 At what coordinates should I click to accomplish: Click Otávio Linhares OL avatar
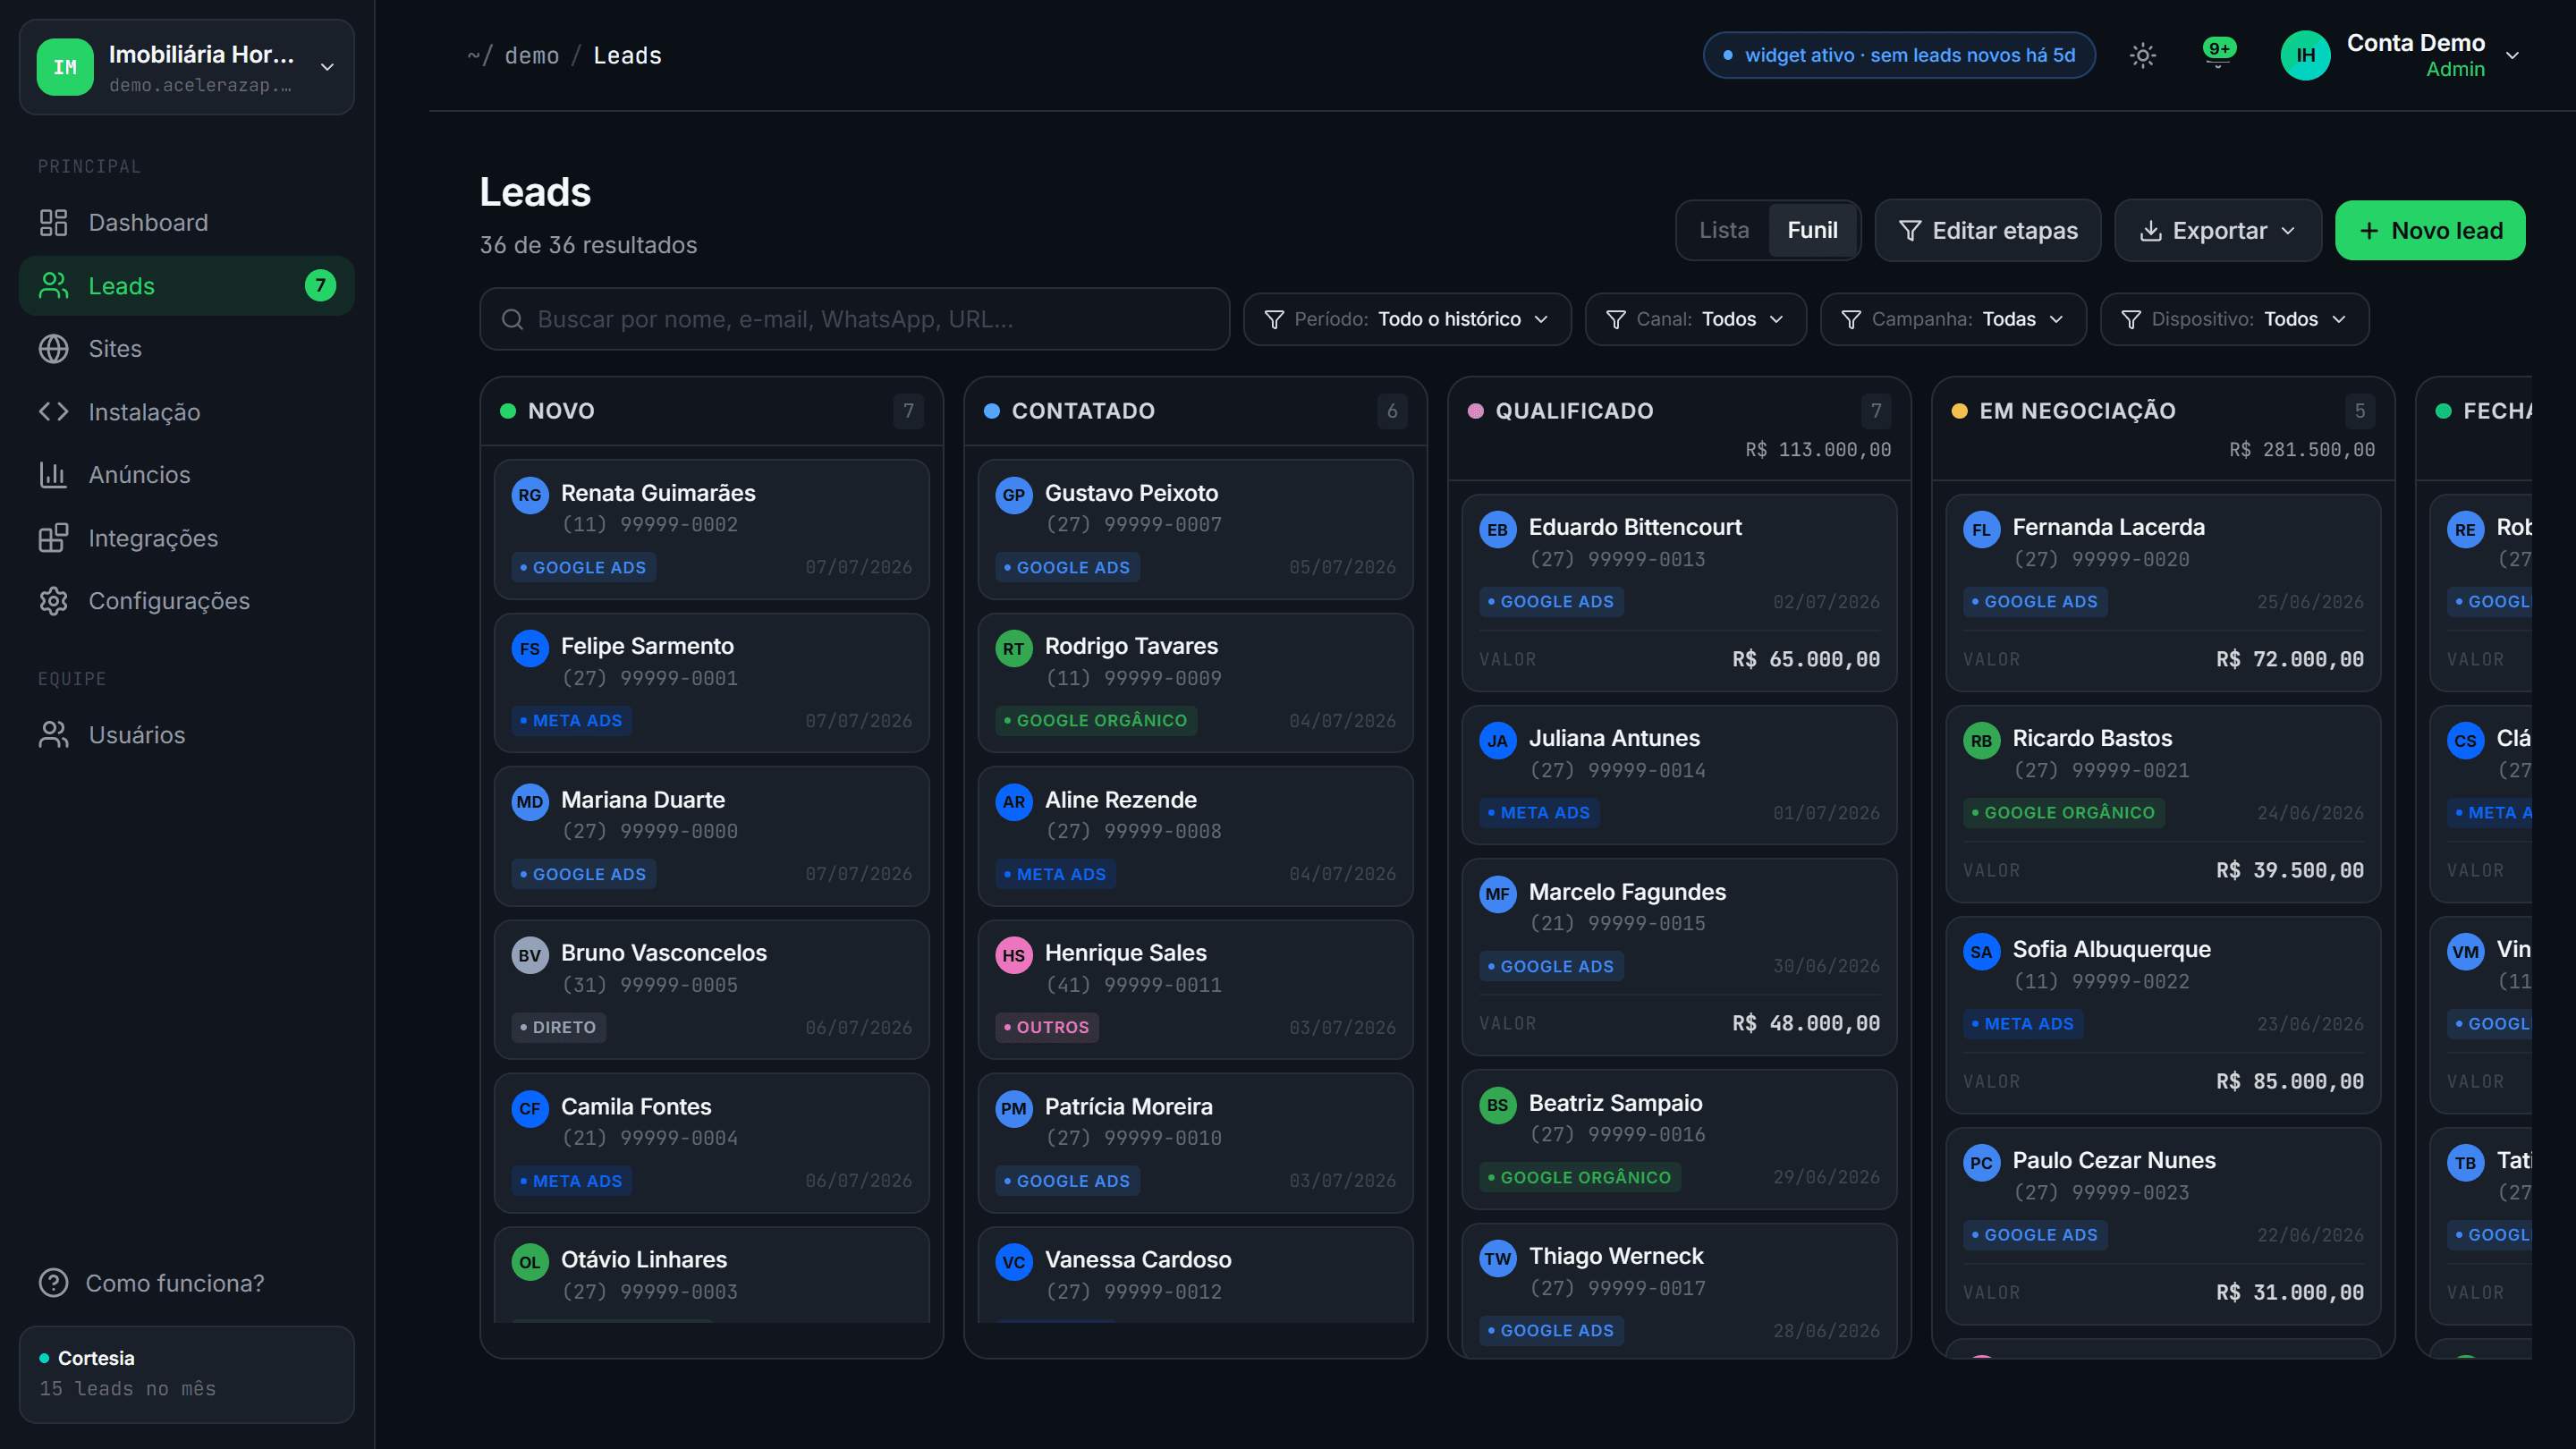[530, 1262]
